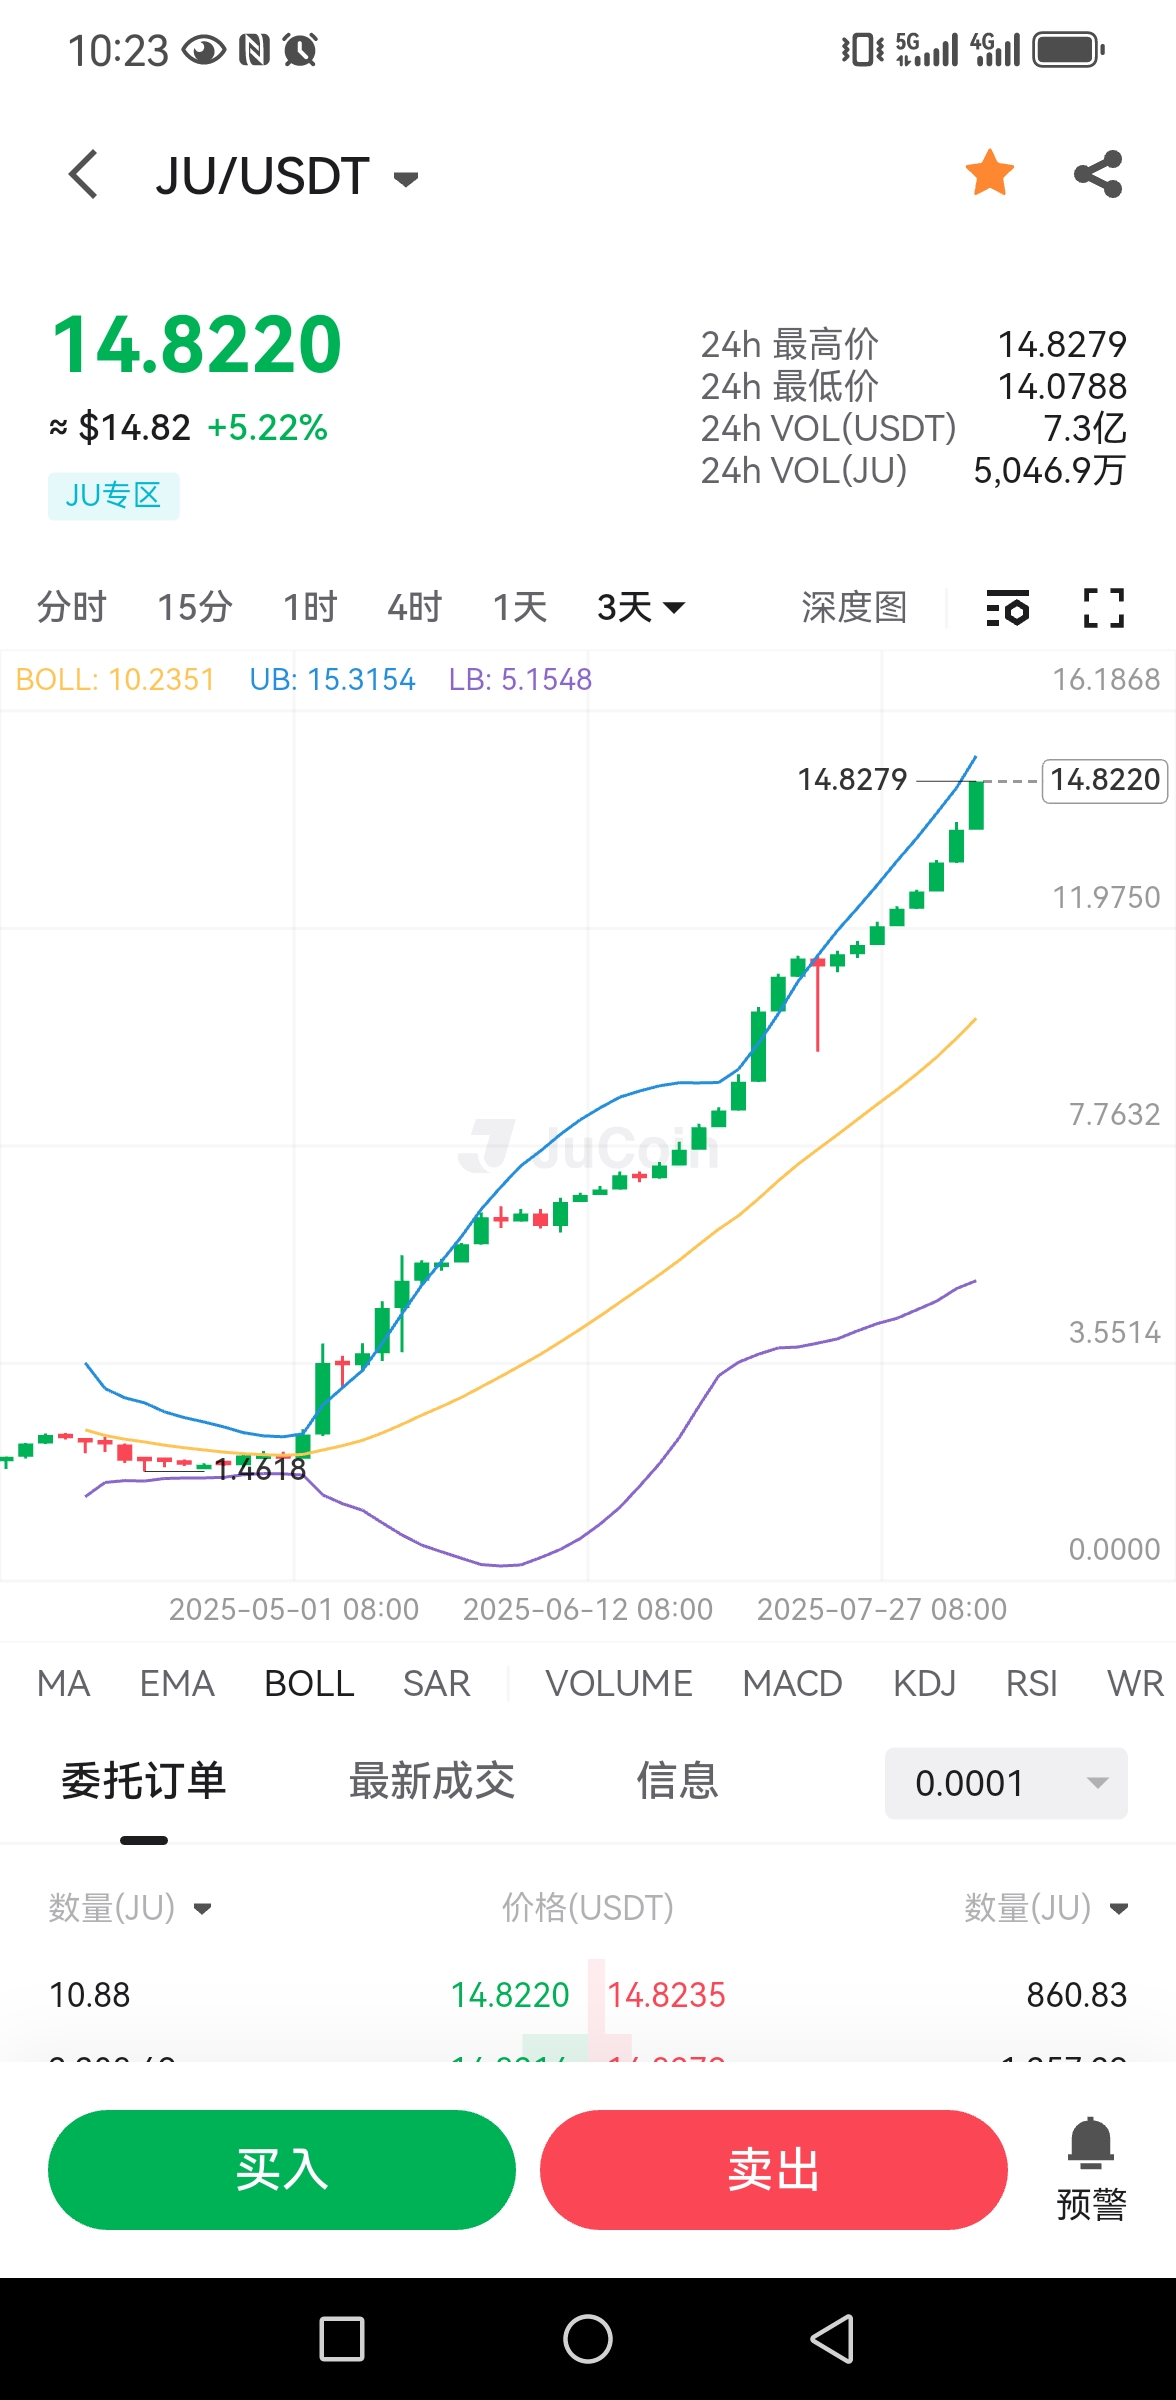
Task: Open the 3天 interval dropdown
Action: click(x=640, y=607)
